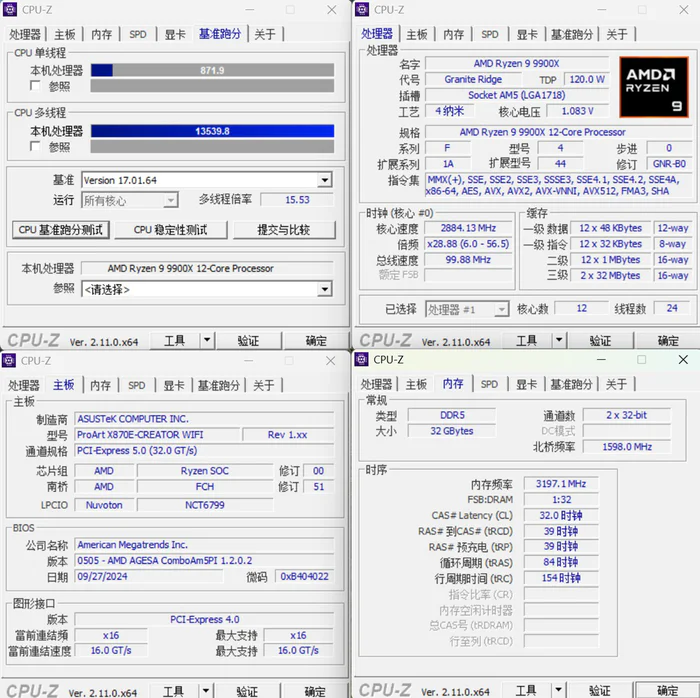Enable the 参照 checkbox under CPU 多线程
The height and width of the screenshot is (698, 700).
click(x=35, y=146)
